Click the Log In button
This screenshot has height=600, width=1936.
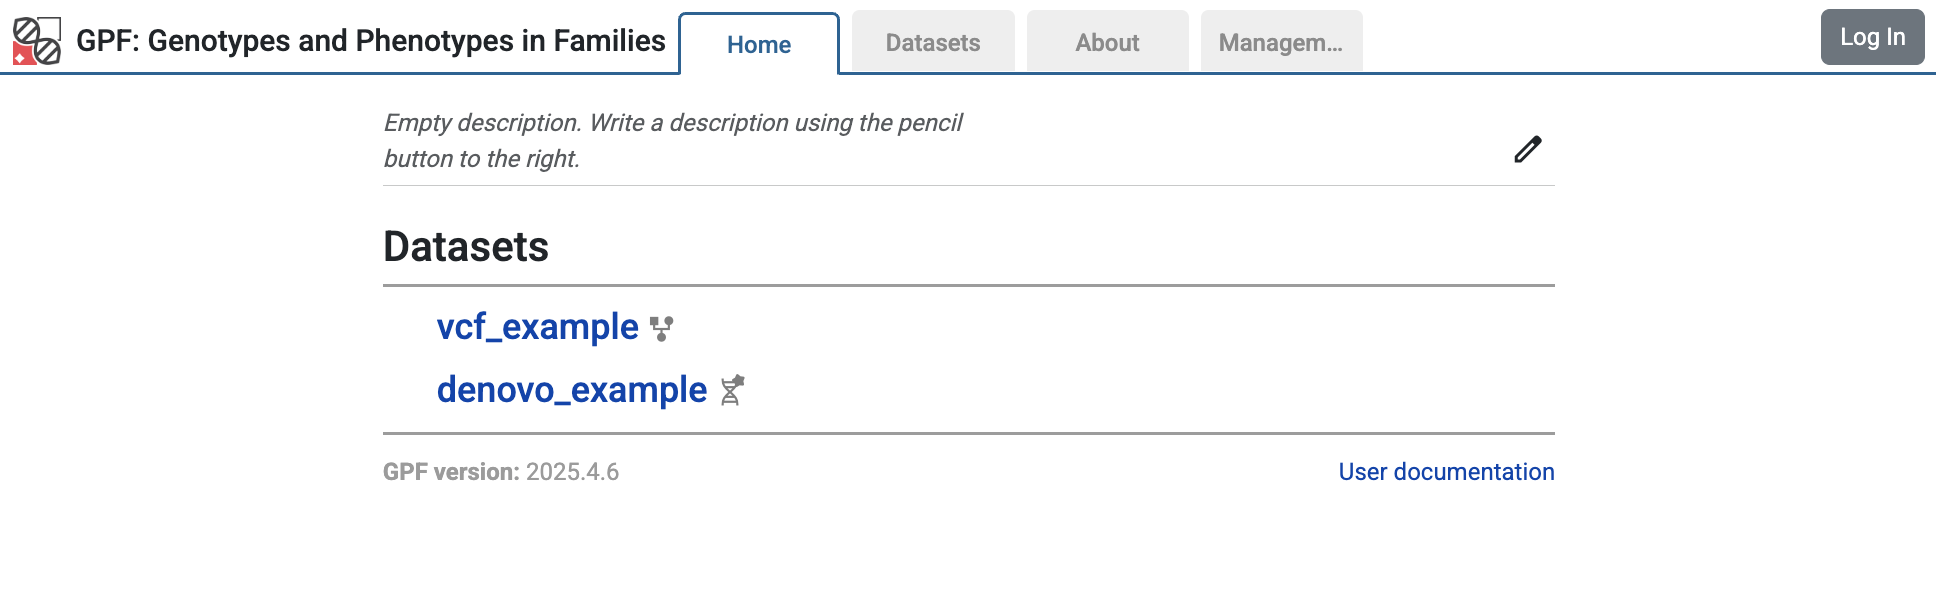coord(1871,36)
